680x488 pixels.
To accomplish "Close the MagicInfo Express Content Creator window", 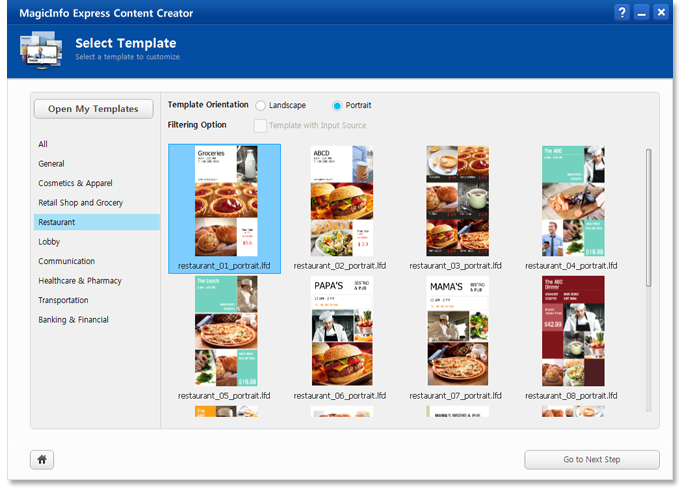I will [661, 12].
